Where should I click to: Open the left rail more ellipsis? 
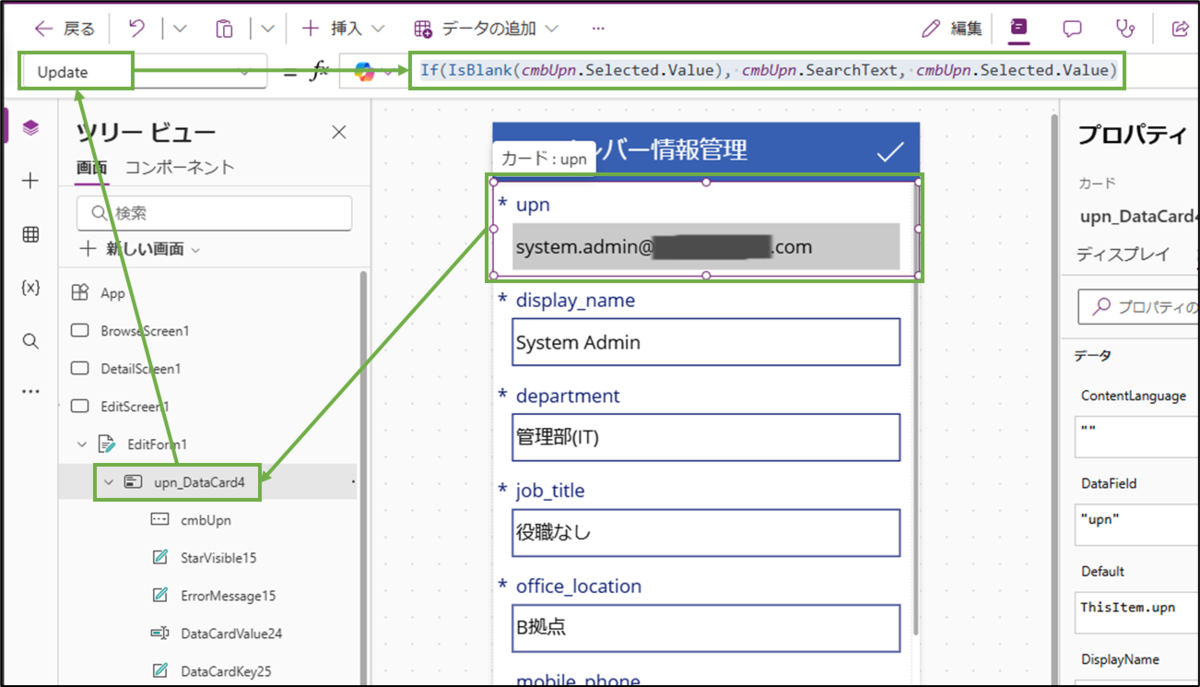31,391
